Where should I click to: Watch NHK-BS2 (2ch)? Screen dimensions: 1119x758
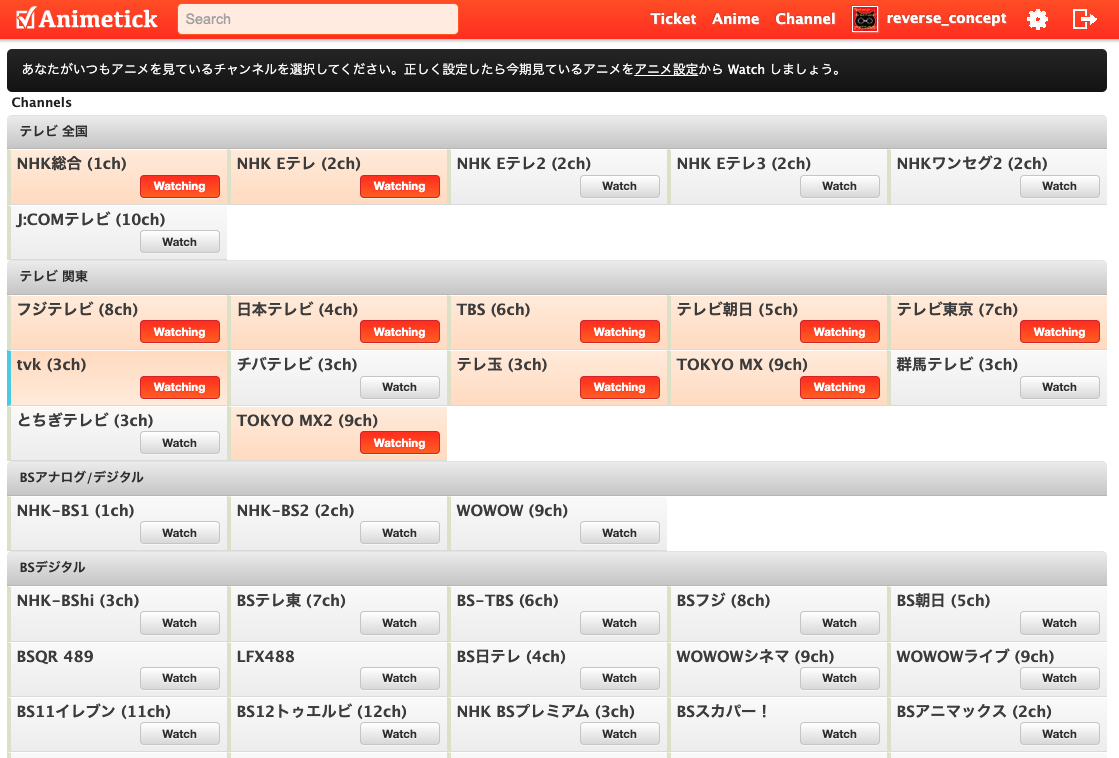(x=400, y=533)
